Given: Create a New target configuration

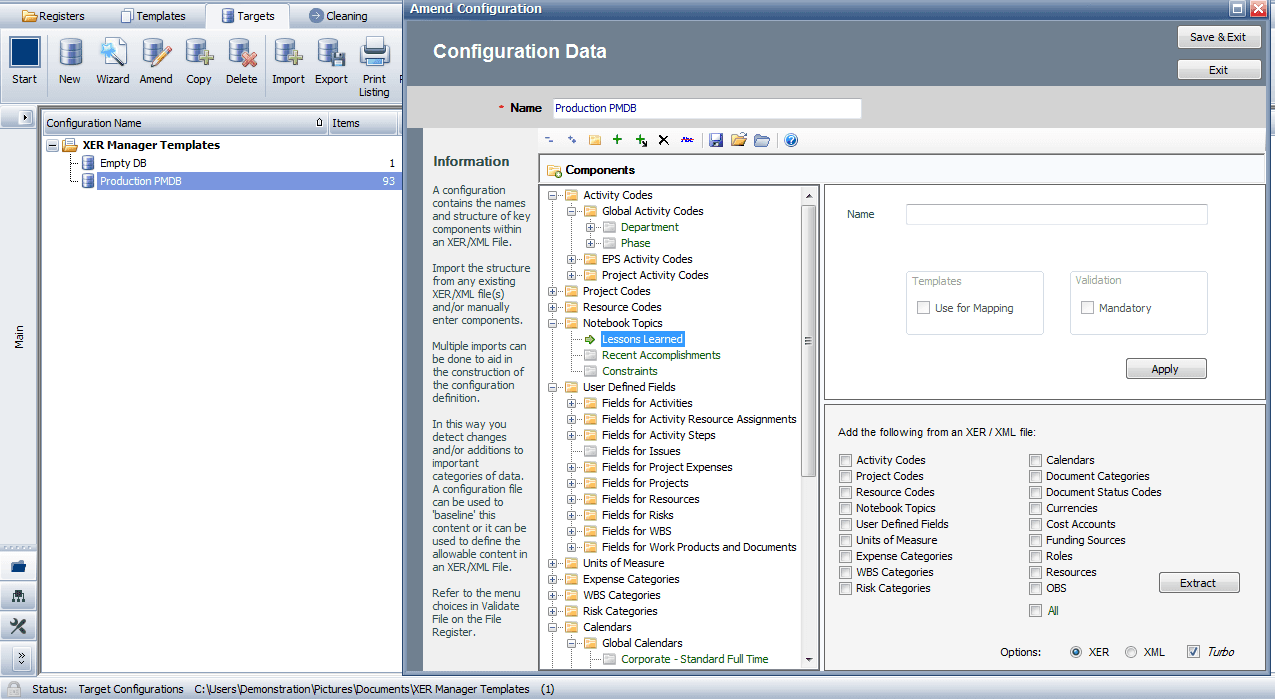Looking at the screenshot, I should [x=70, y=62].
